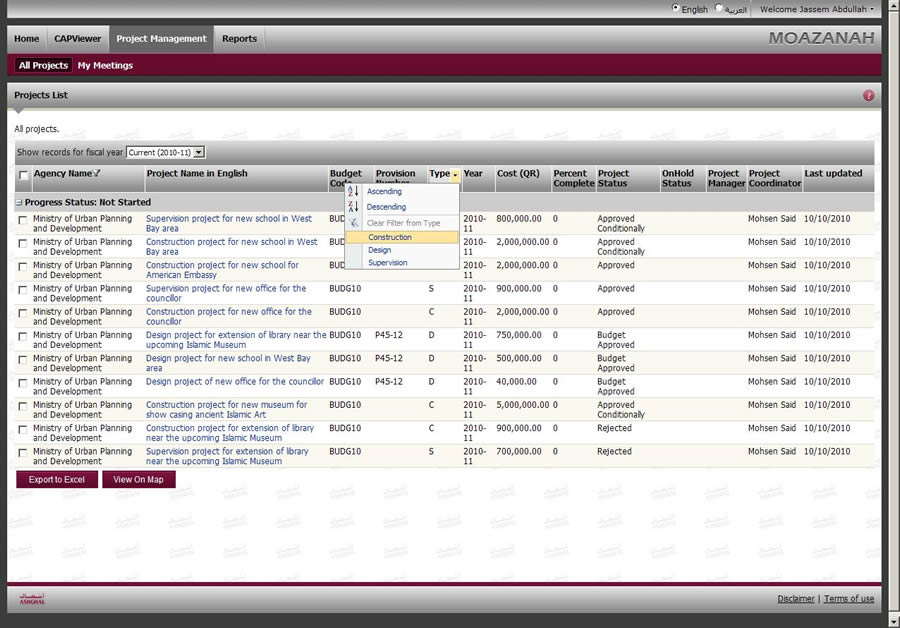The height and width of the screenshot is (628, 900).
Task: Open Supervision project for new school West Bay
Action: click(x=228, y=223)
